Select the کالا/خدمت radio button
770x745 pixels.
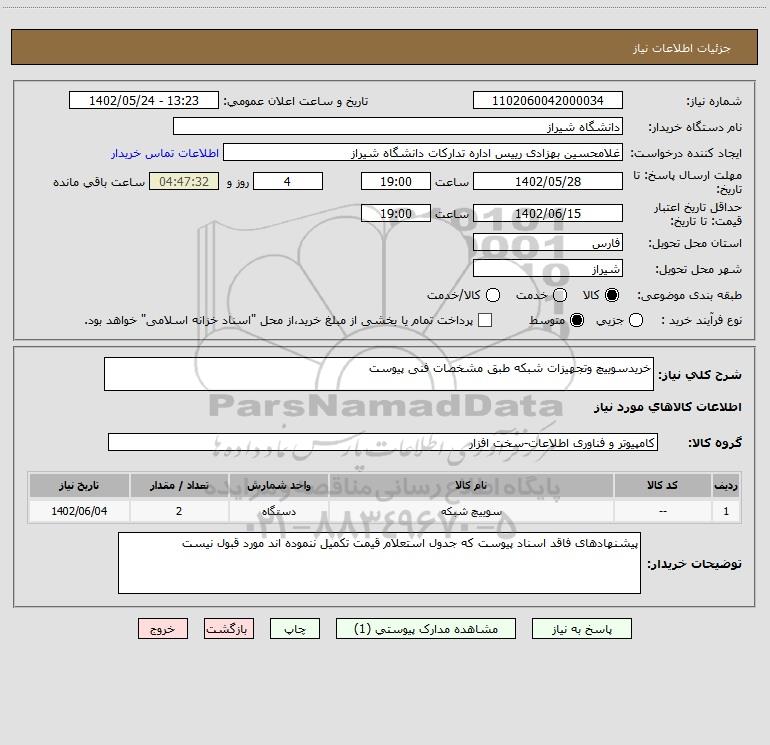pos(493,295)
